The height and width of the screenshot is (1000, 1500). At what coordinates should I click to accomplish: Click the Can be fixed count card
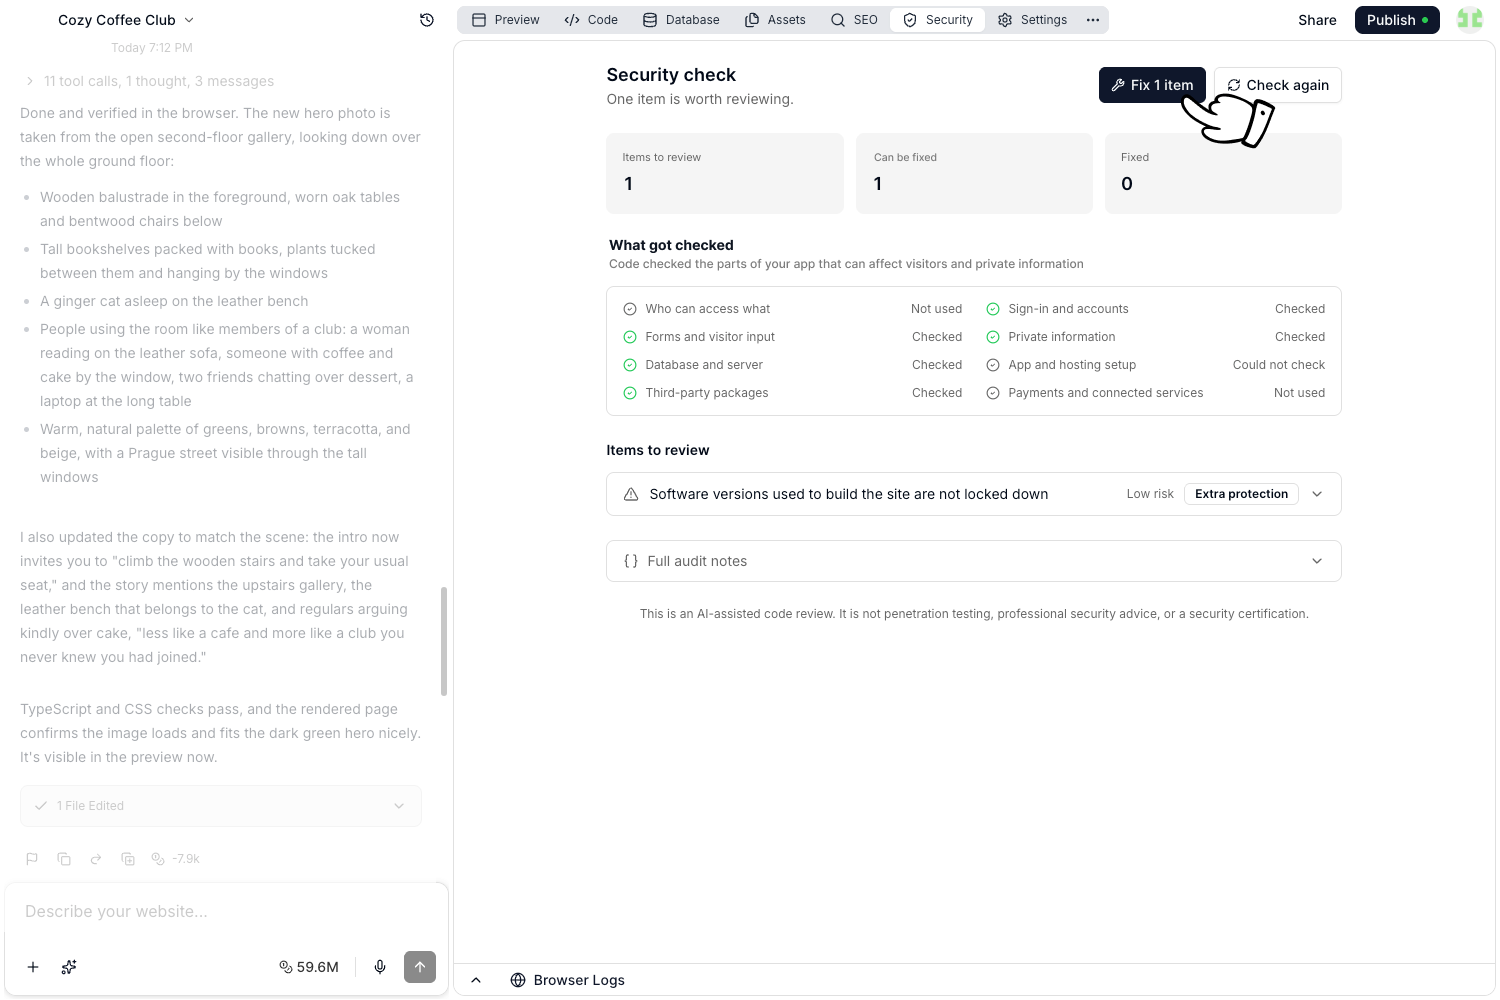pyautogui.click(x=974, y=173)
